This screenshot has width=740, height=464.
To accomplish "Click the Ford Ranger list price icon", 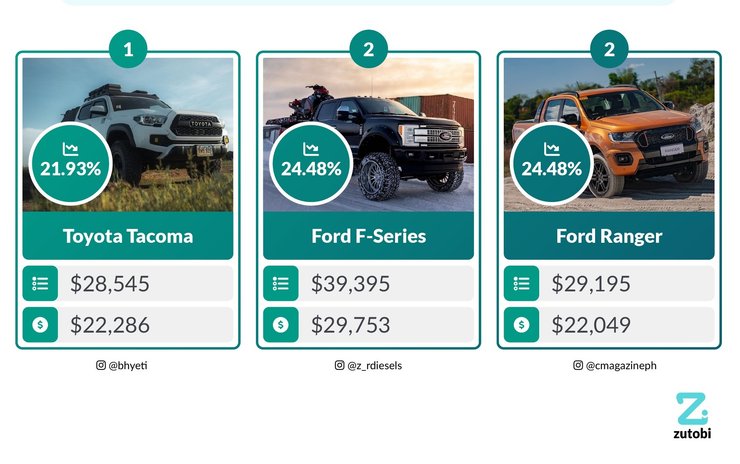I will pos(521,284).
